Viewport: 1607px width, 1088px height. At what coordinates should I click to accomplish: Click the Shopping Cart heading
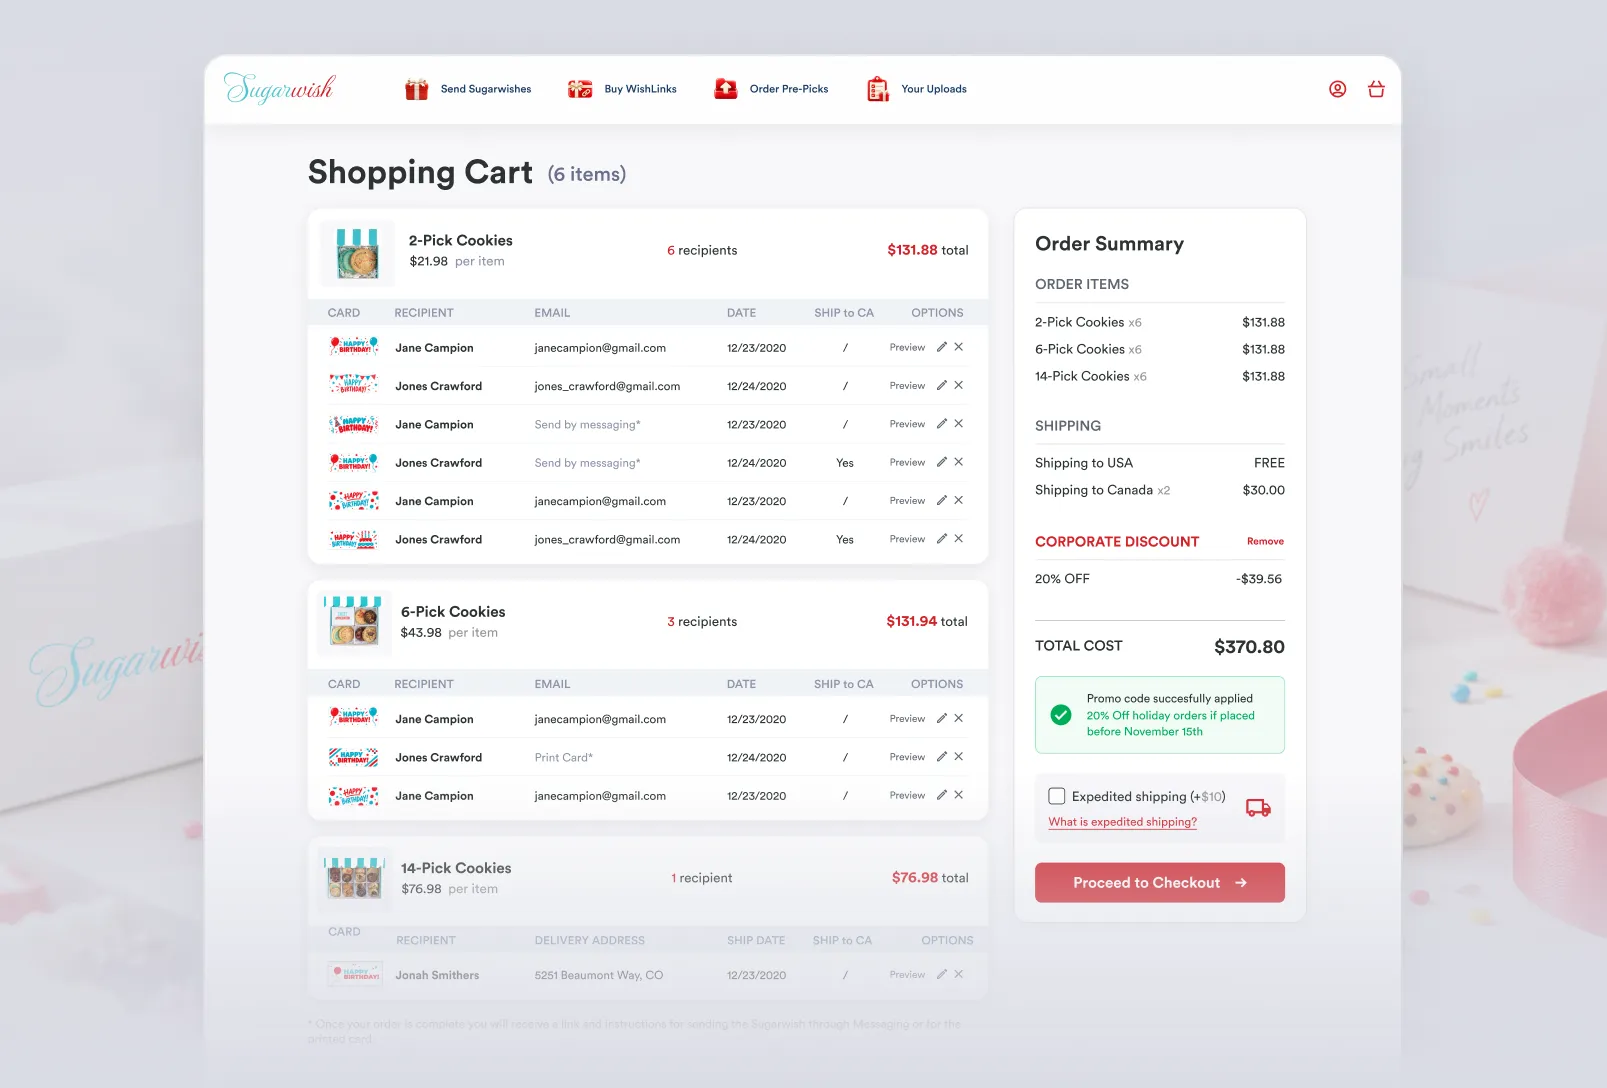[x=420, y=172]
